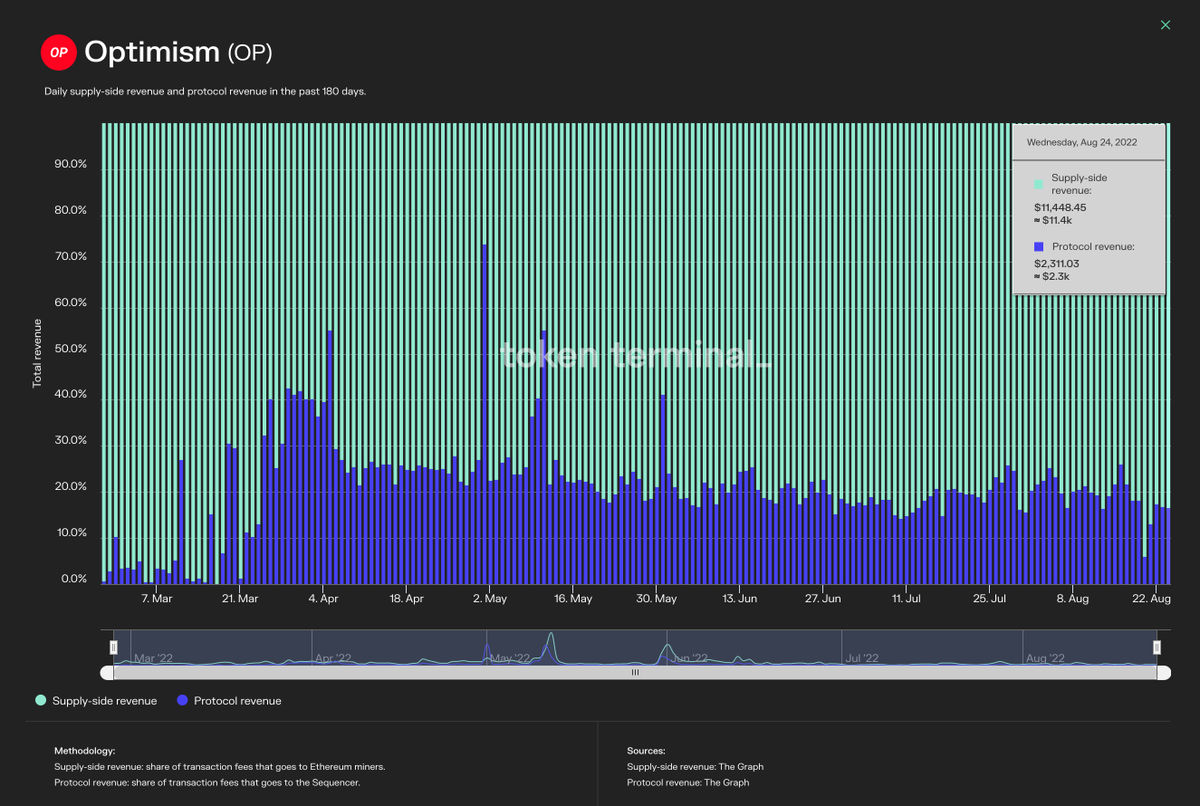Click the May '22 spike in the minimap overview
The width and height of the screenshot is (1200, 806).
[x=553, y=640]
